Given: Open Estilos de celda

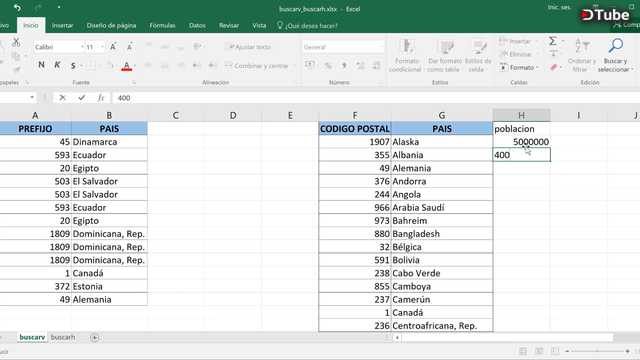Looking at the screenshot, I should point(478,56).
